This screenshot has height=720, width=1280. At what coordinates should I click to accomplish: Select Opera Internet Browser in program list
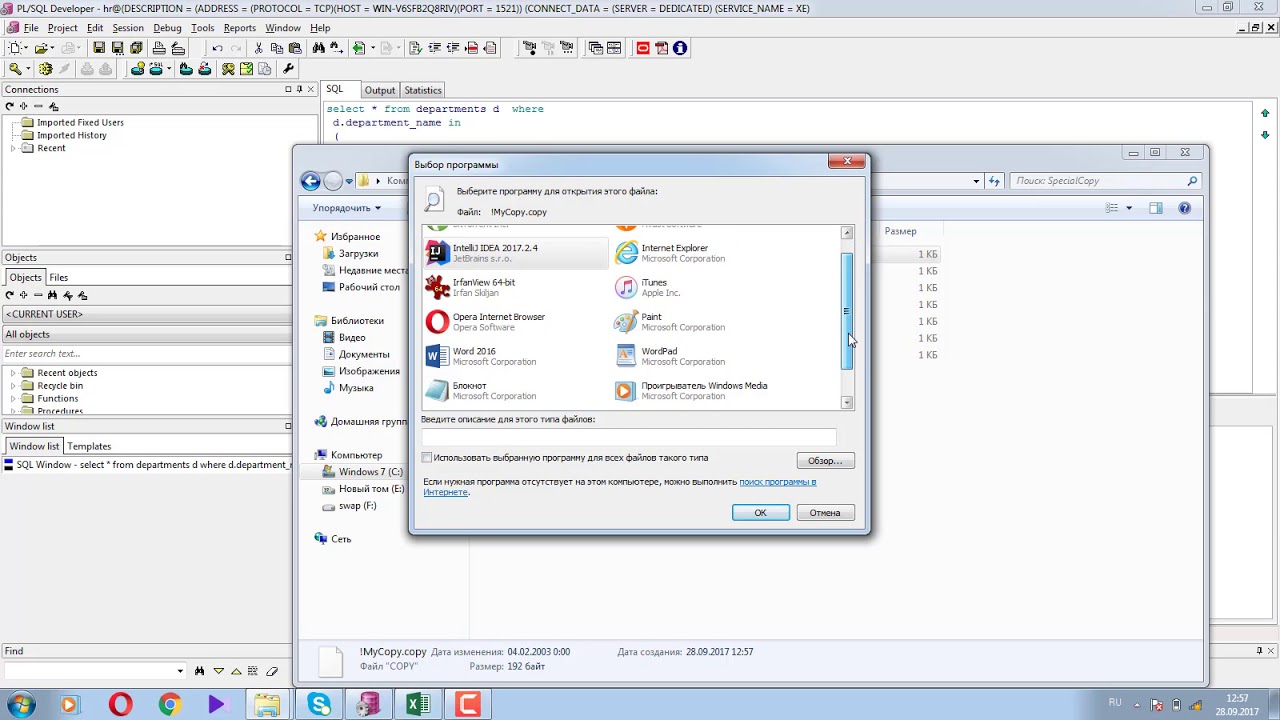(515, 322)
